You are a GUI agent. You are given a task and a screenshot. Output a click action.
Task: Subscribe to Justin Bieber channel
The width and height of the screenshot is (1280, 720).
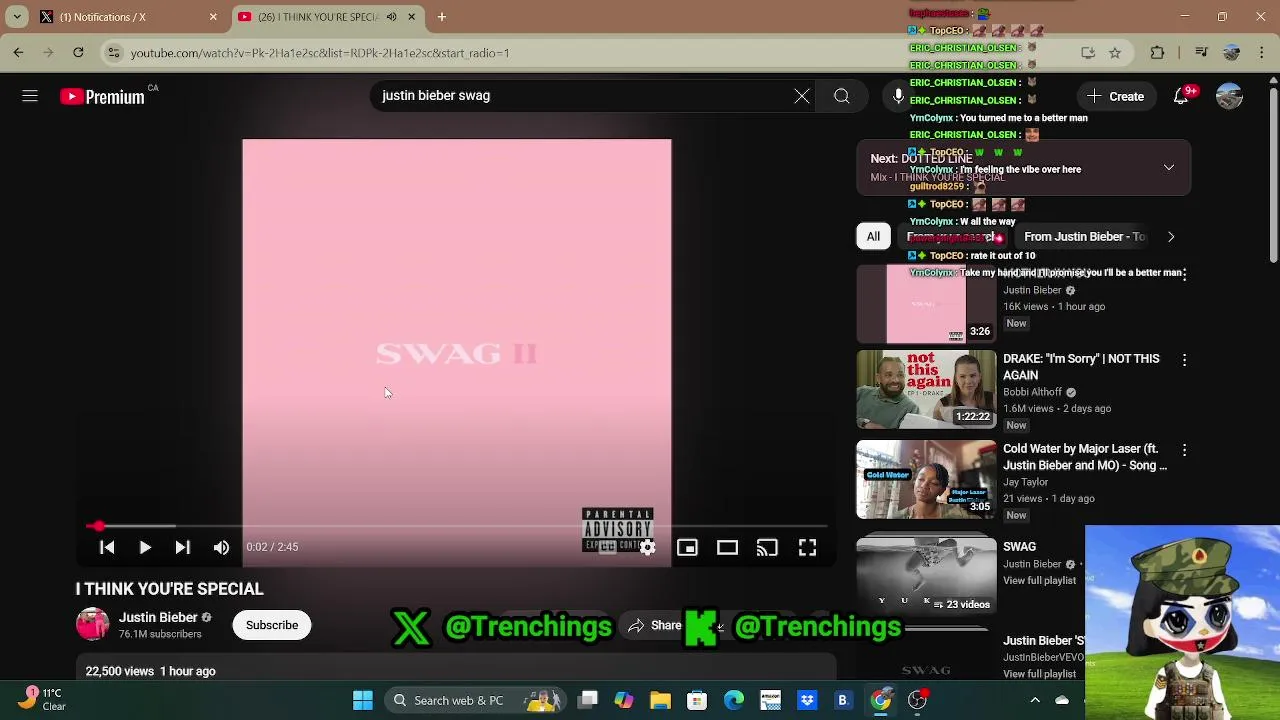pyautogui.click(x=272, y=625)
